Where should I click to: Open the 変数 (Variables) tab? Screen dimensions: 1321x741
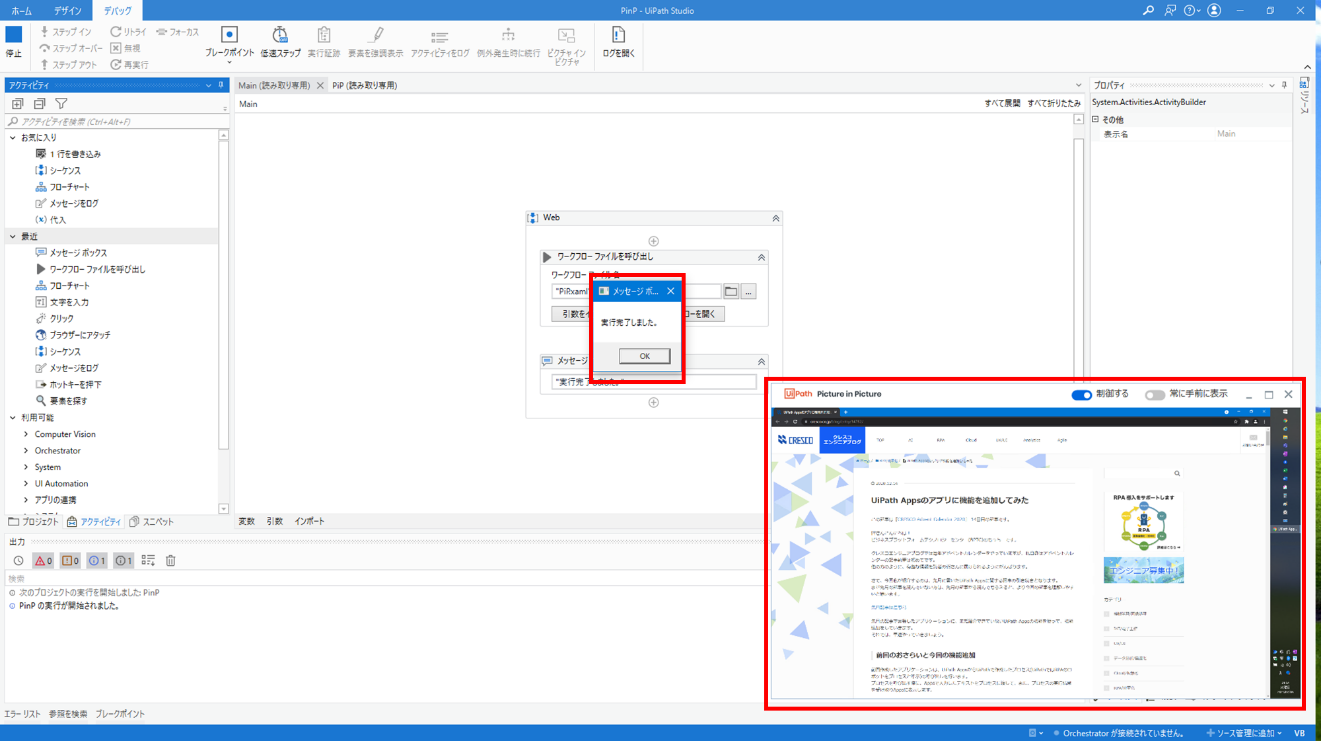pos(246,522)
